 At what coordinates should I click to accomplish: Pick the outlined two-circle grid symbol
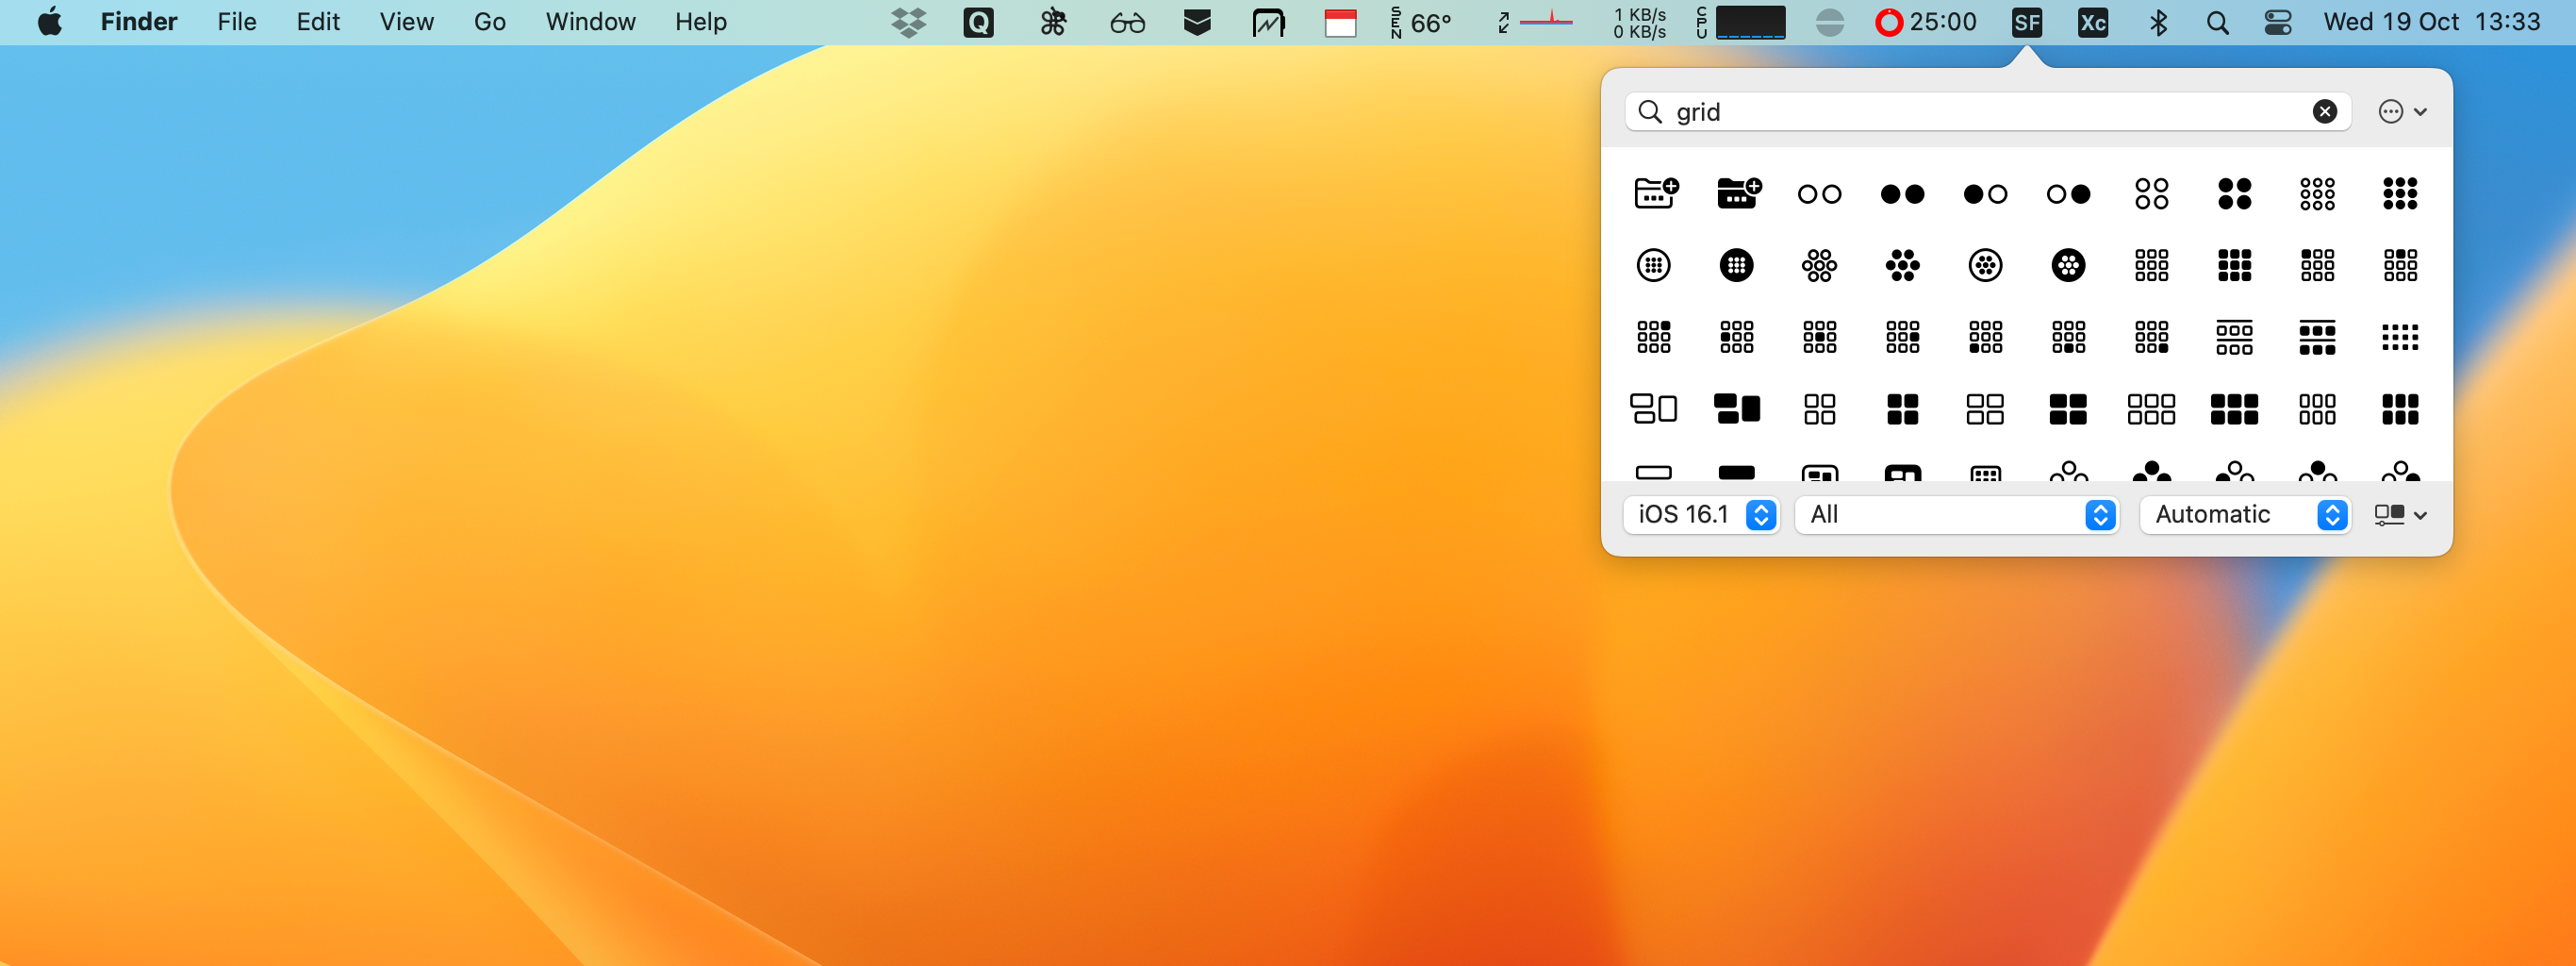(1819, 194)
